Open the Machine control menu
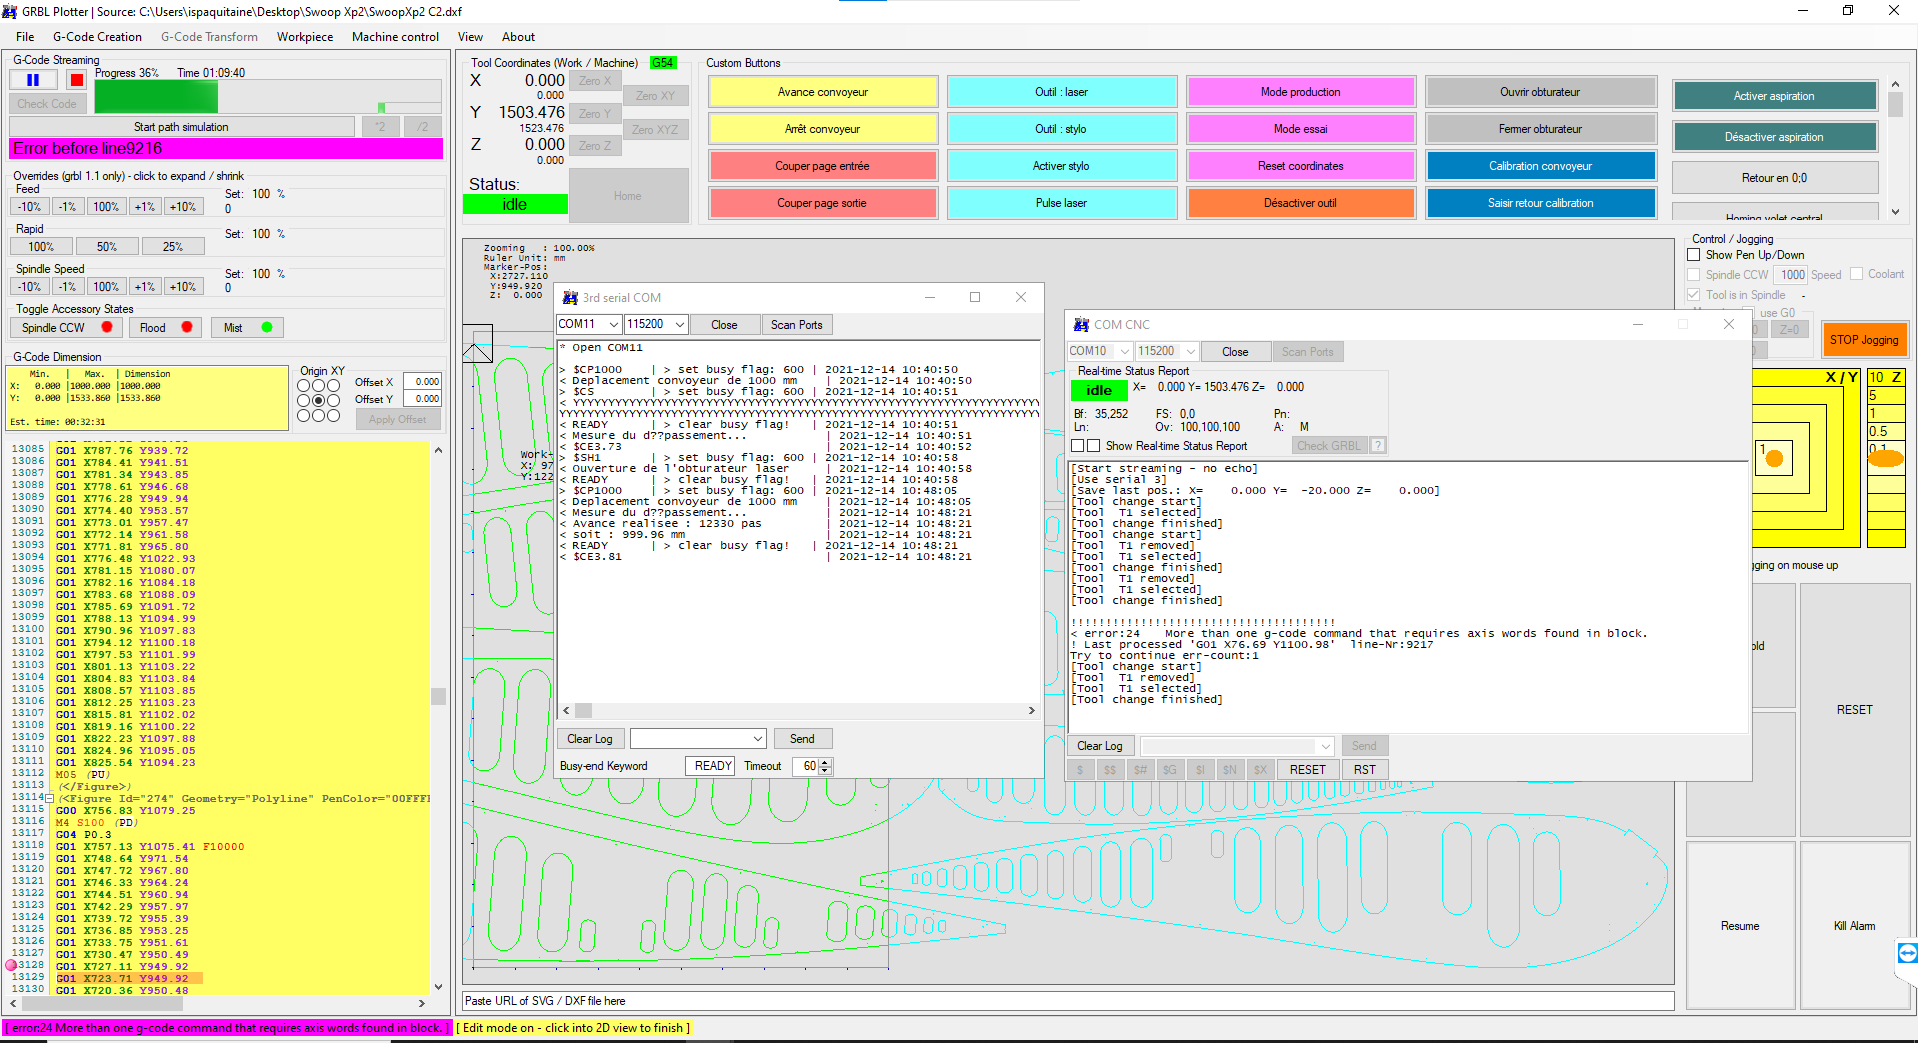This screenshot has height=1043, width=1918. coord(395,37)
